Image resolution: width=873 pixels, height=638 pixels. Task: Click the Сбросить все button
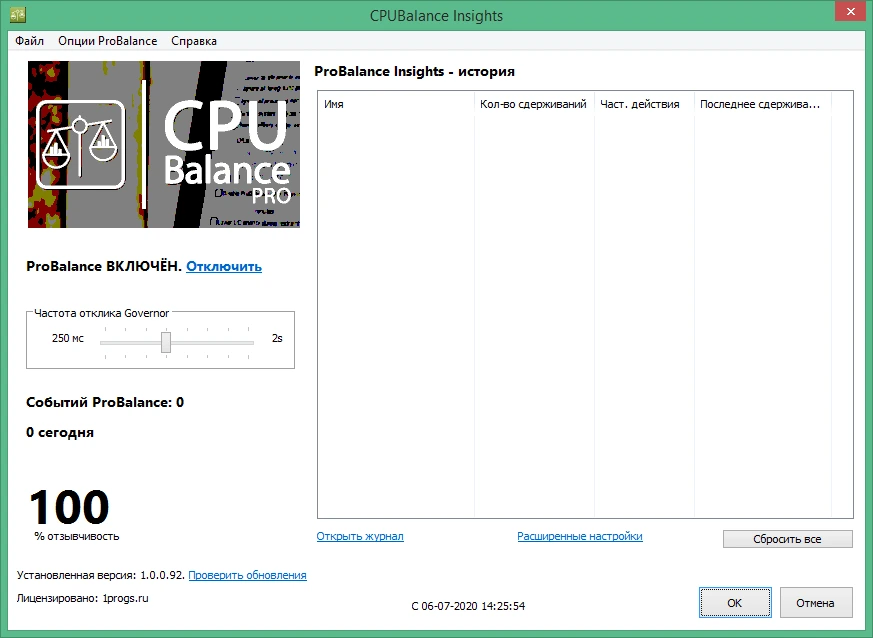(787, 539)
